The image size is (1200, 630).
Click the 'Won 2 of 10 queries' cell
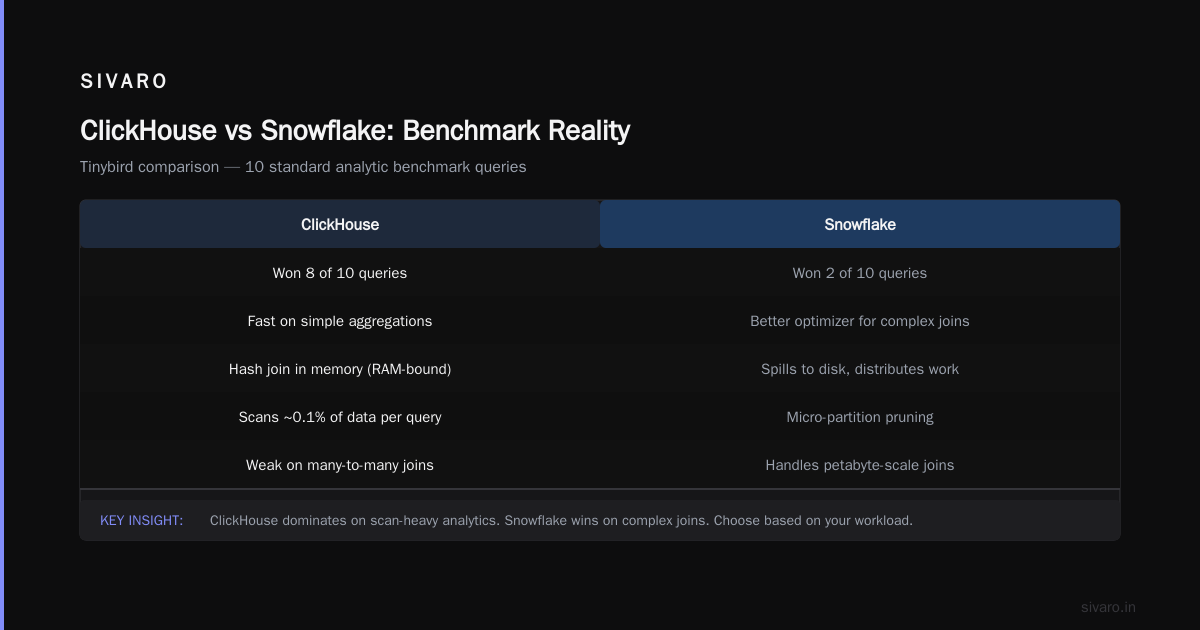pos(860,273)
